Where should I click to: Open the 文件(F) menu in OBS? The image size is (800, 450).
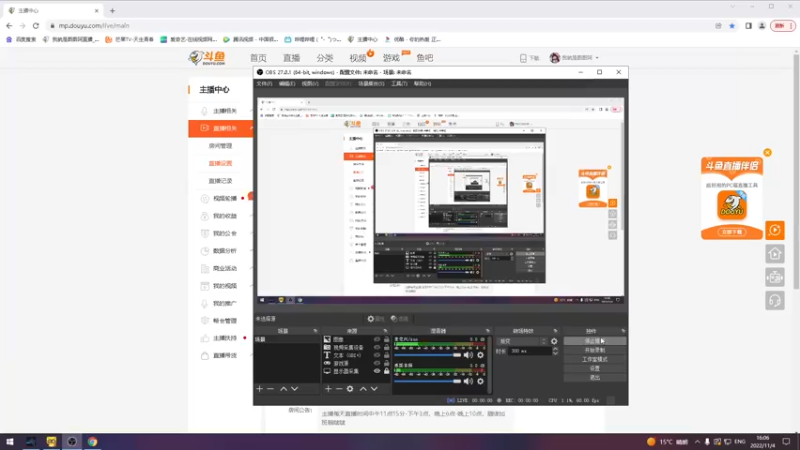(264, 84)
